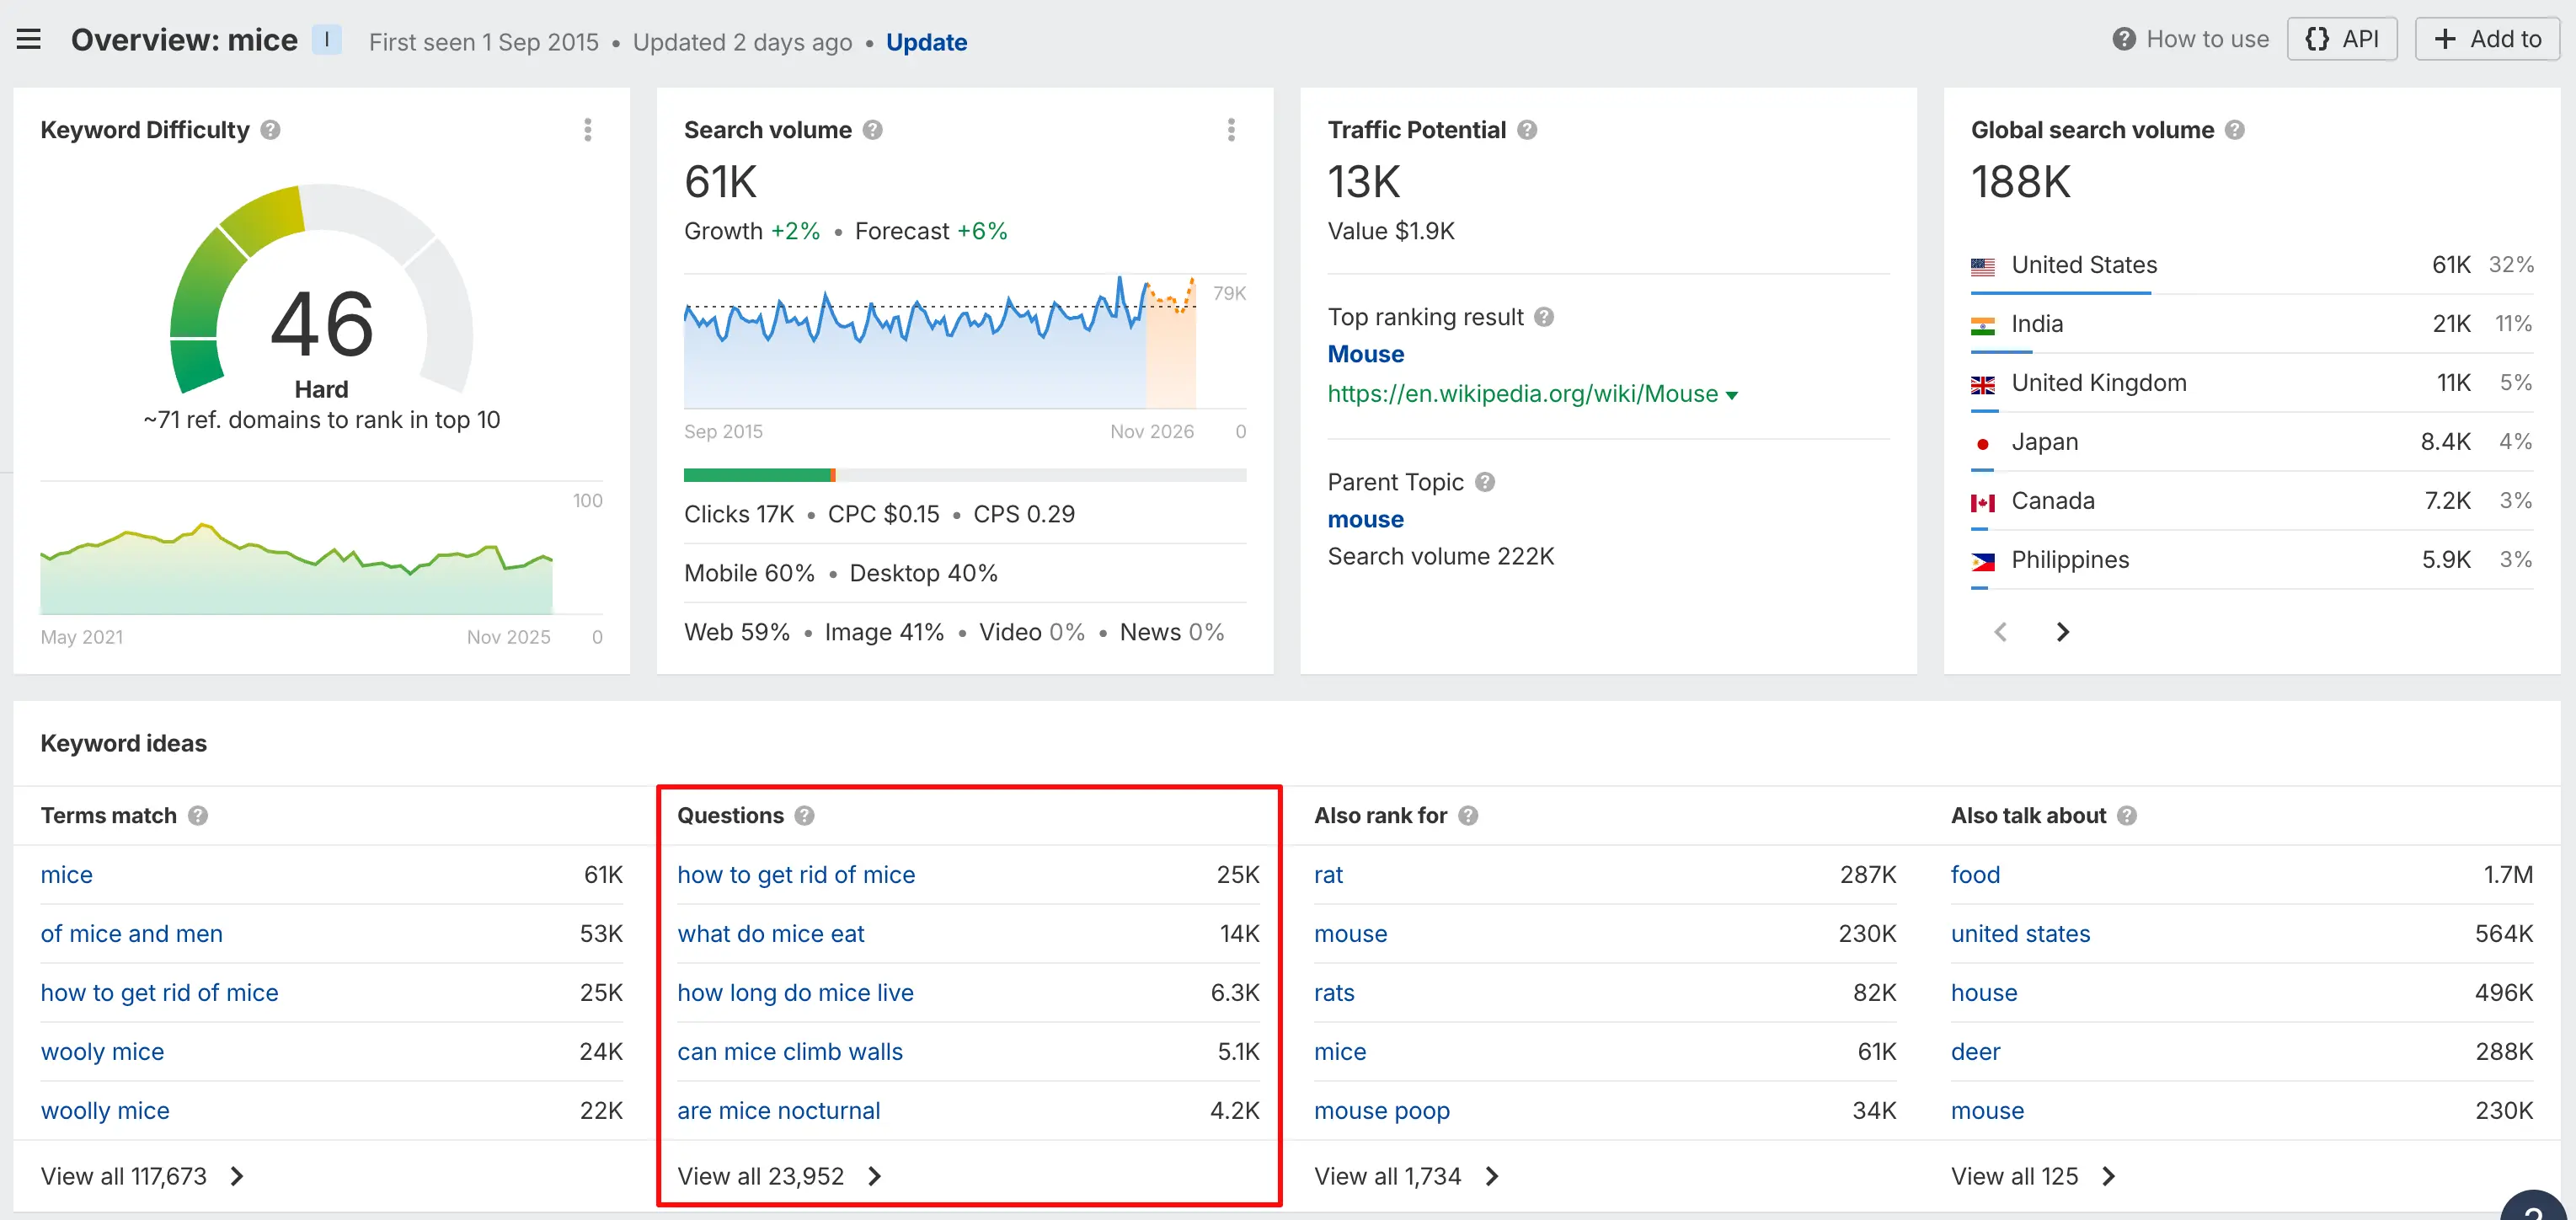Open 'are mice nocturnal' question

[x=778, y=1111]
